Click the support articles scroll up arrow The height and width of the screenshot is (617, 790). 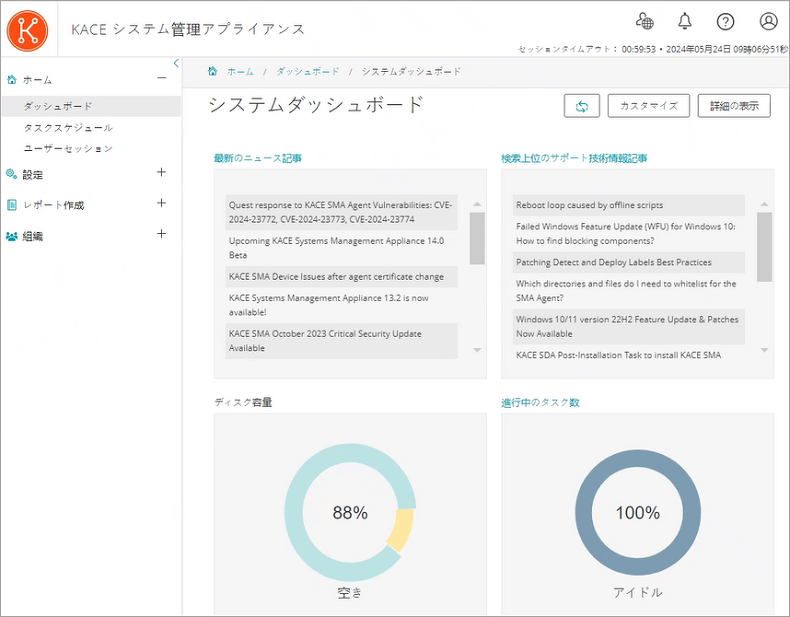coord(764,204)
